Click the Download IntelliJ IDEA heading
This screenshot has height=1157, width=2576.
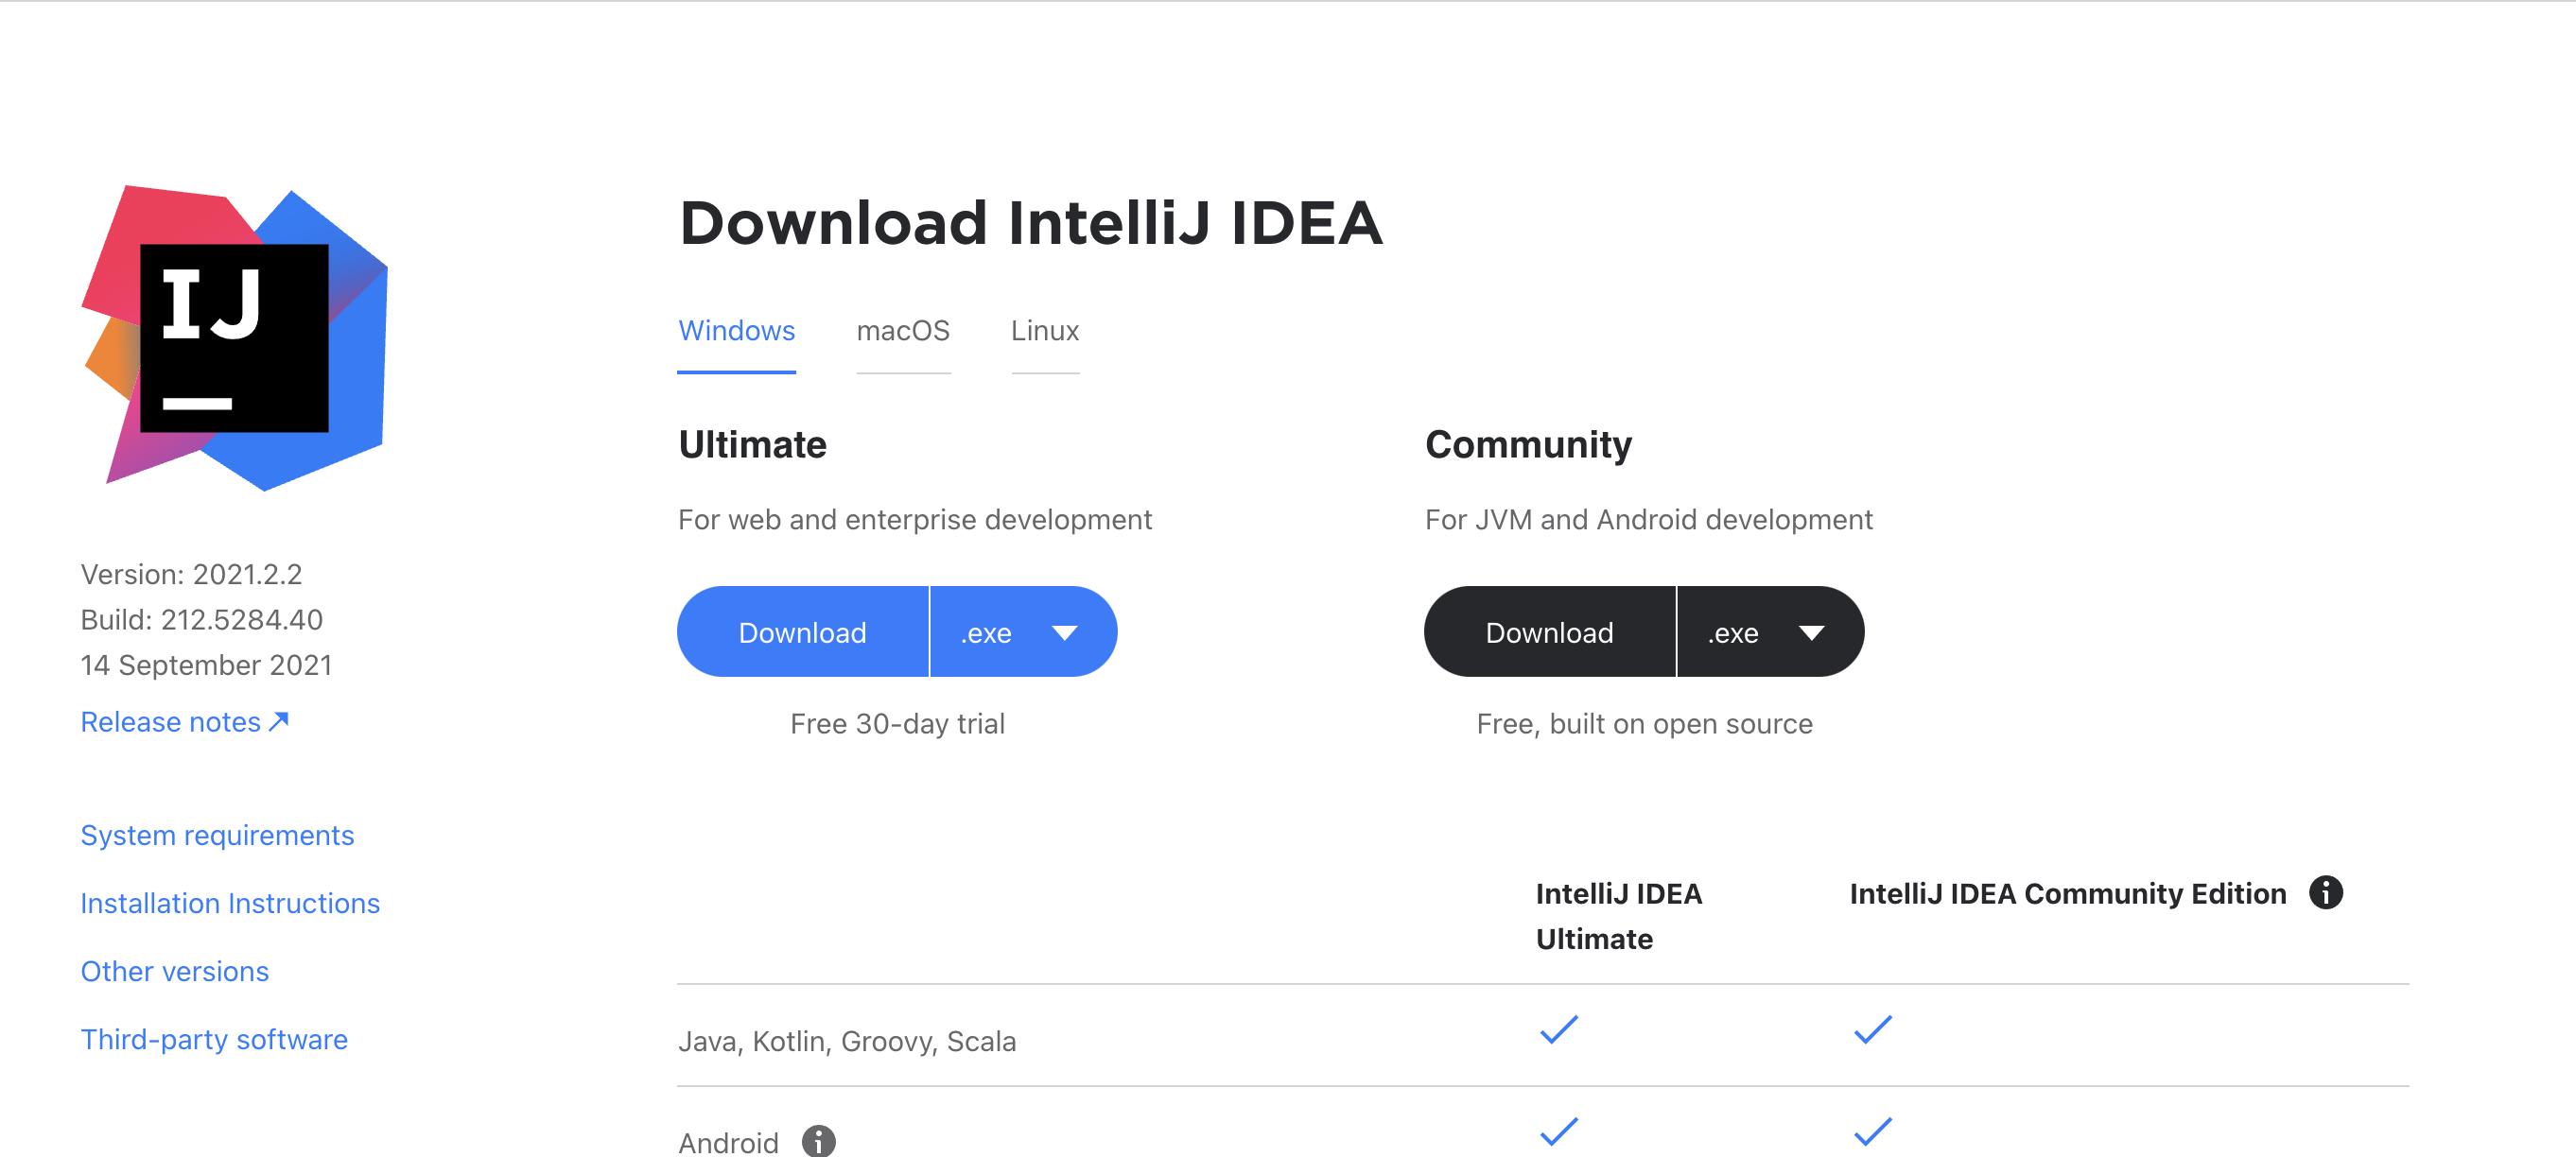click(1031, 222)
